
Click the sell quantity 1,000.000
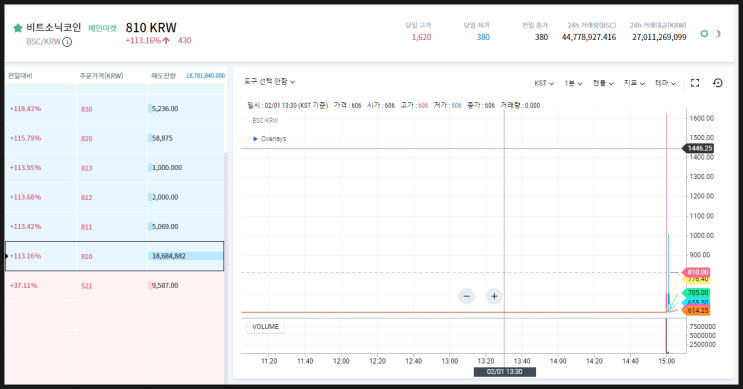pos(167,167)
